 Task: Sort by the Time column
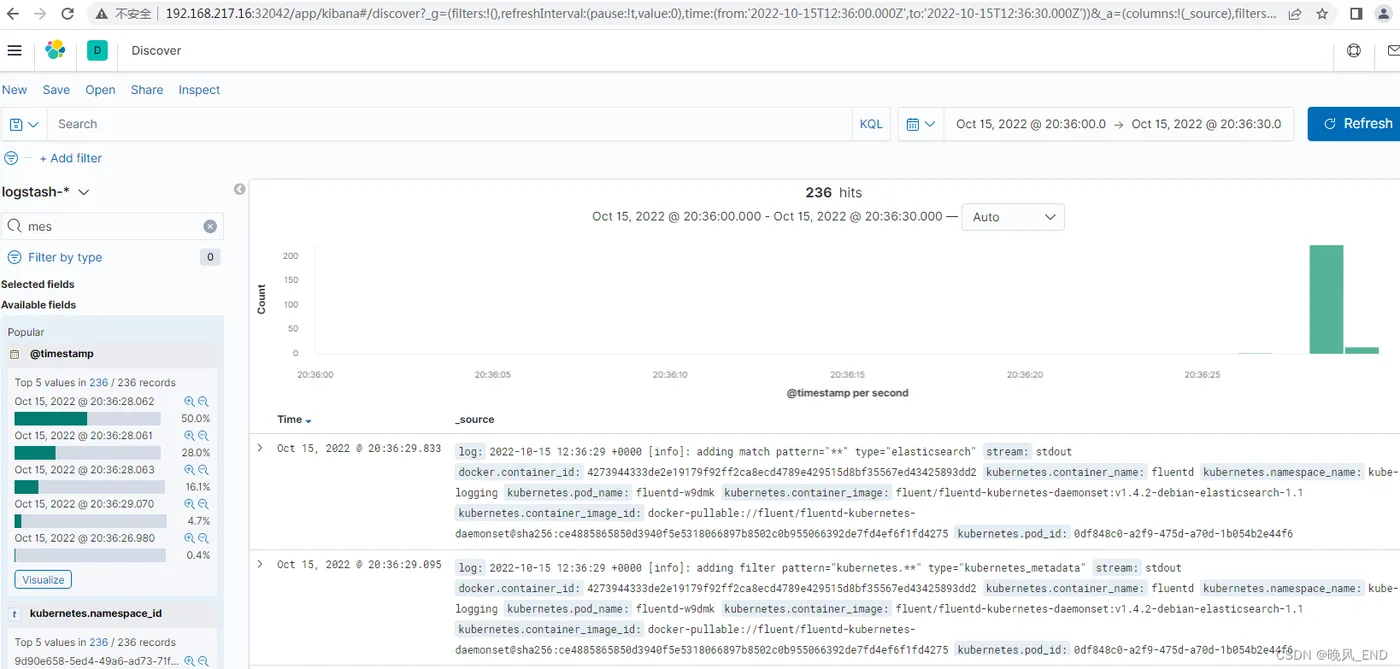pos(295,420)
